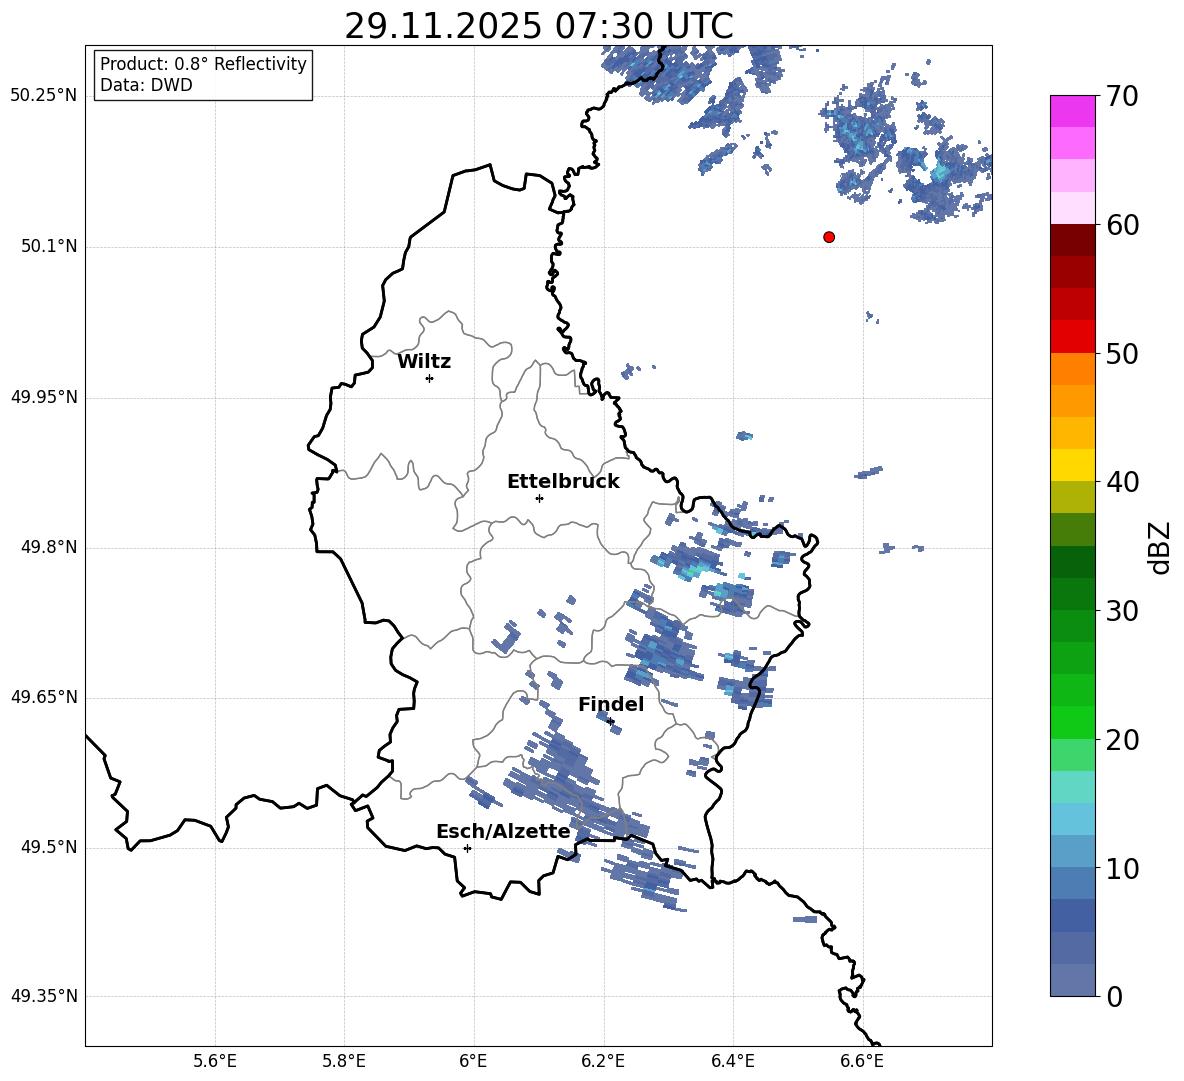Viewport: 1184px width, 1081px height.
Task: Click the 6.4°E longitude tick label
Action: tap(732, 1061)
